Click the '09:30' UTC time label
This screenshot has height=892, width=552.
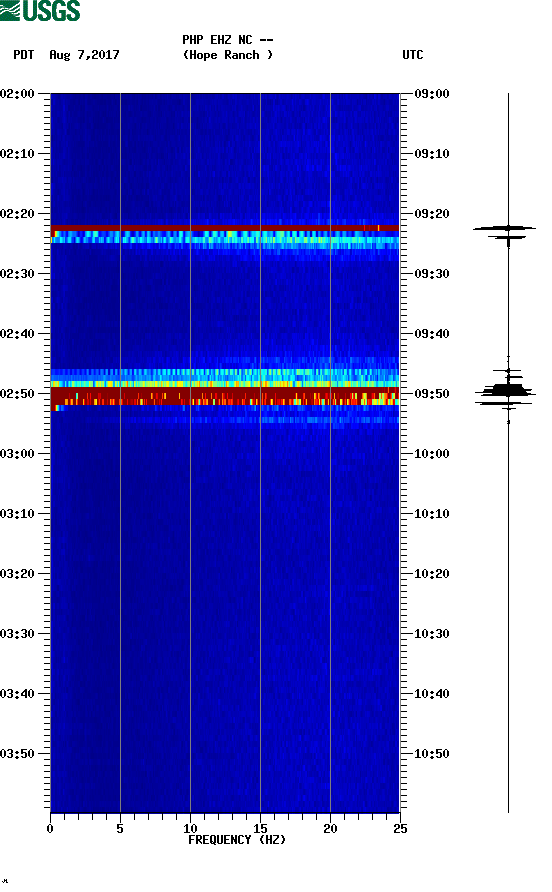click(432, 274)
